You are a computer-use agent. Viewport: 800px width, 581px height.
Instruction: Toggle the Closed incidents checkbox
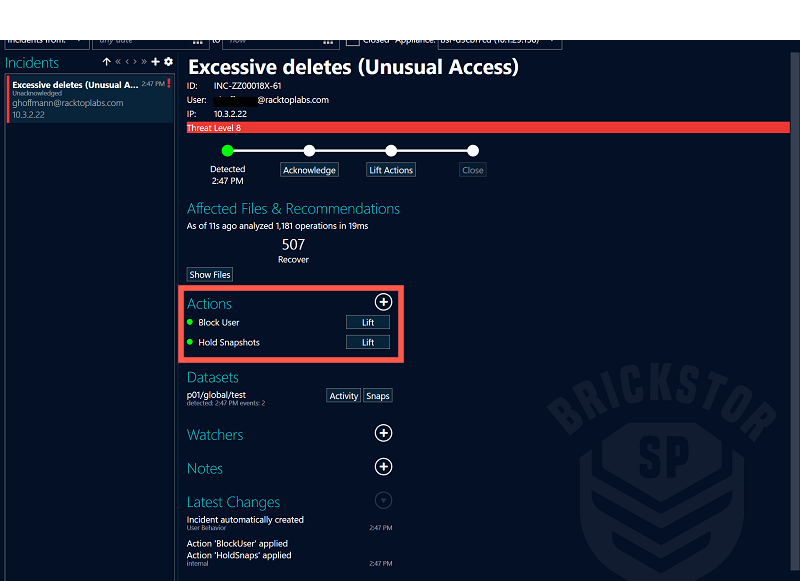(353, 42)
